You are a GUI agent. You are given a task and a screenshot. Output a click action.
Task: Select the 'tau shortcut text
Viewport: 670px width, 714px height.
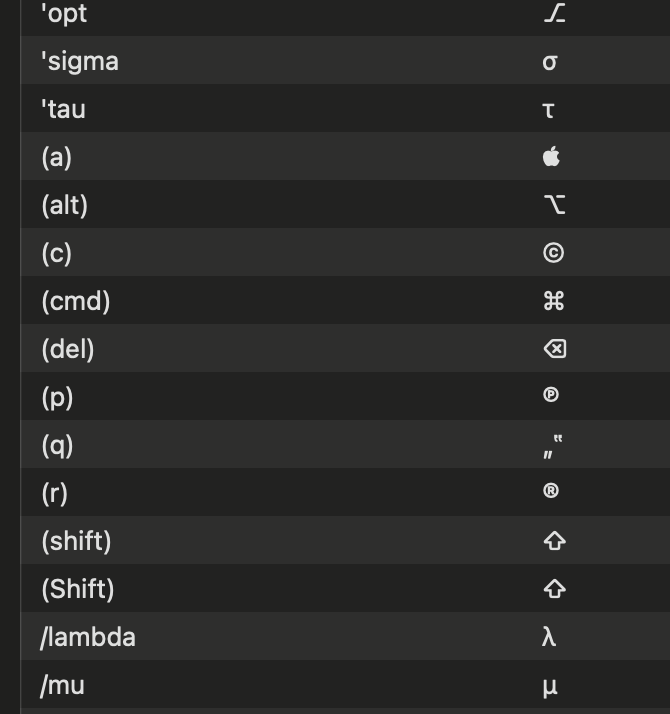click(x=63, y=109)
